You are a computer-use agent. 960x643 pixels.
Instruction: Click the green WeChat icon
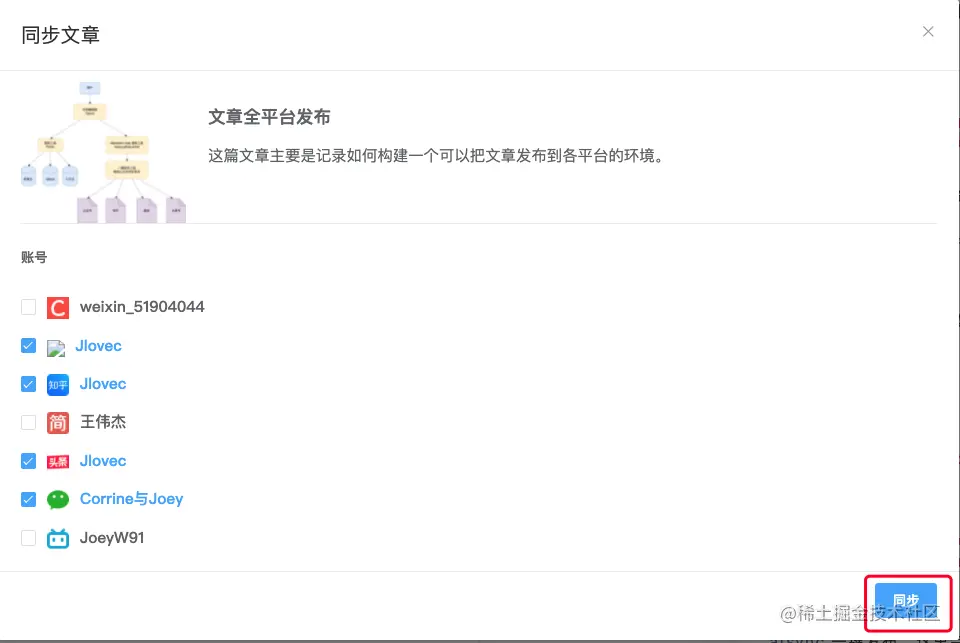[58, 500]
